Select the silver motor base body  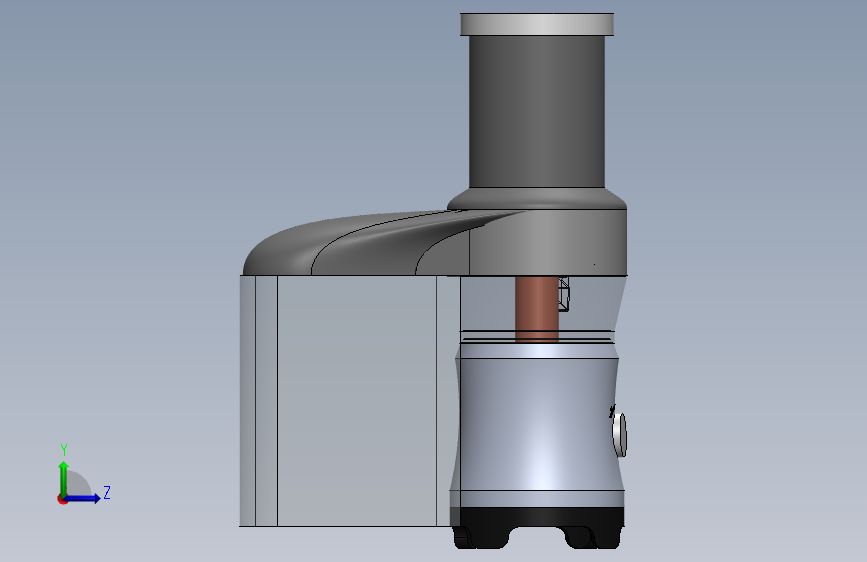(x=537, y=423)
